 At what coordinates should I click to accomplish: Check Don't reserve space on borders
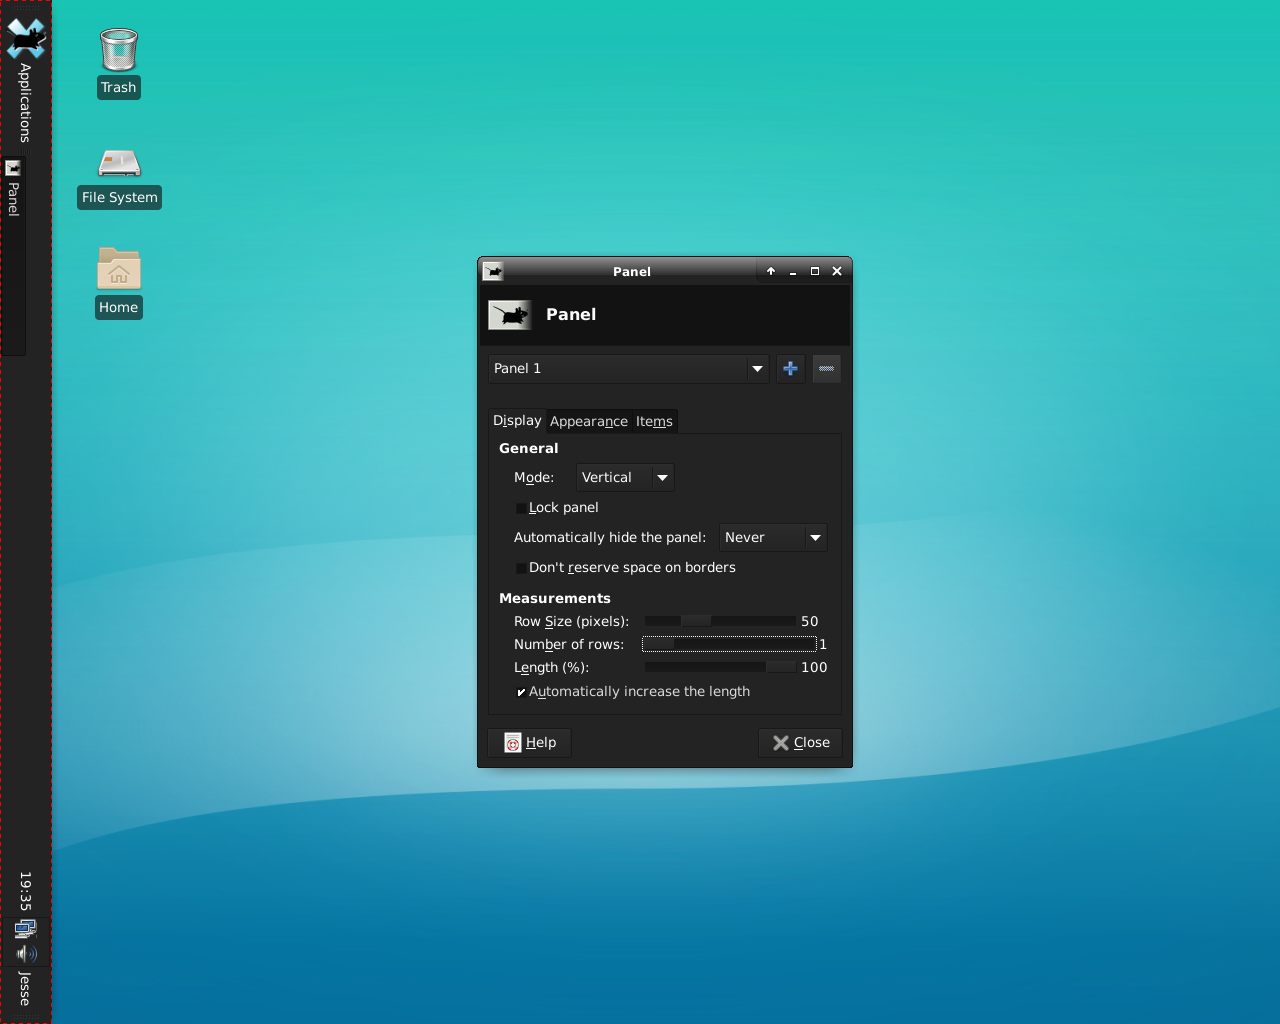coord(521,568)
